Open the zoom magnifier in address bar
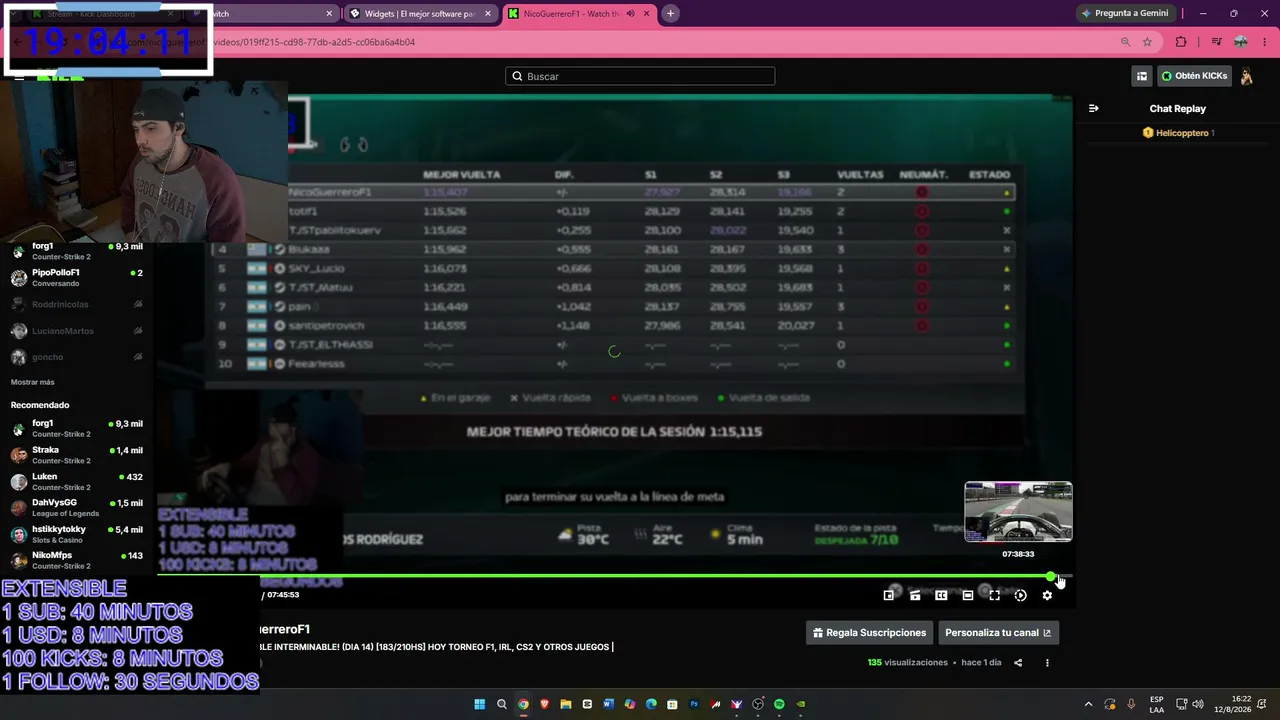The width and height of the screenshot is (1280, 720). [x=1126, y=42]
